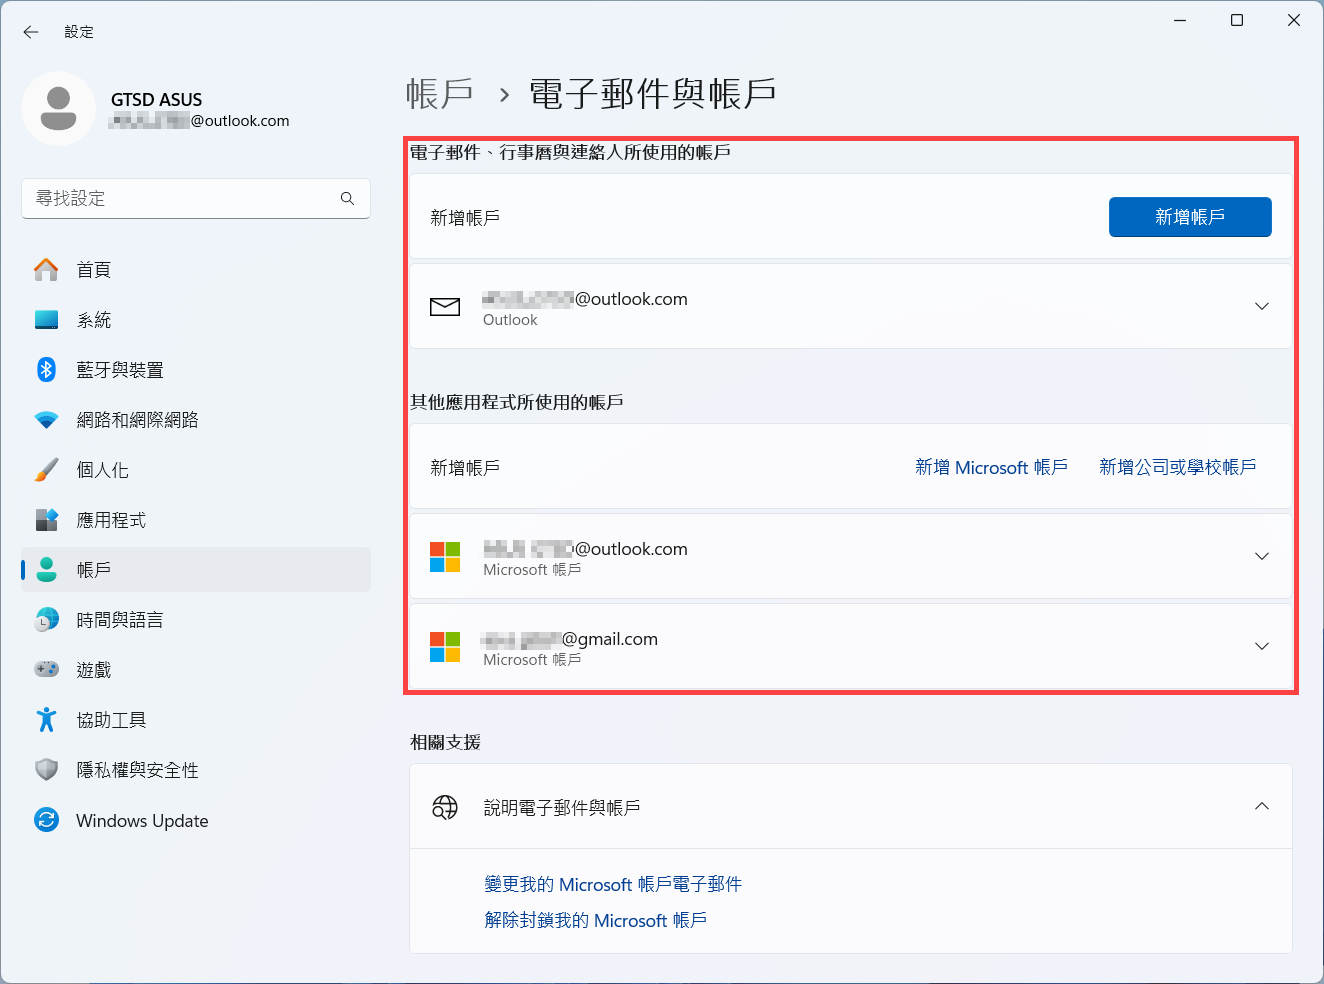
Task: Click the globe help icon beside 說明電子郵件與帳戶
Action: [x=445, y=807]
